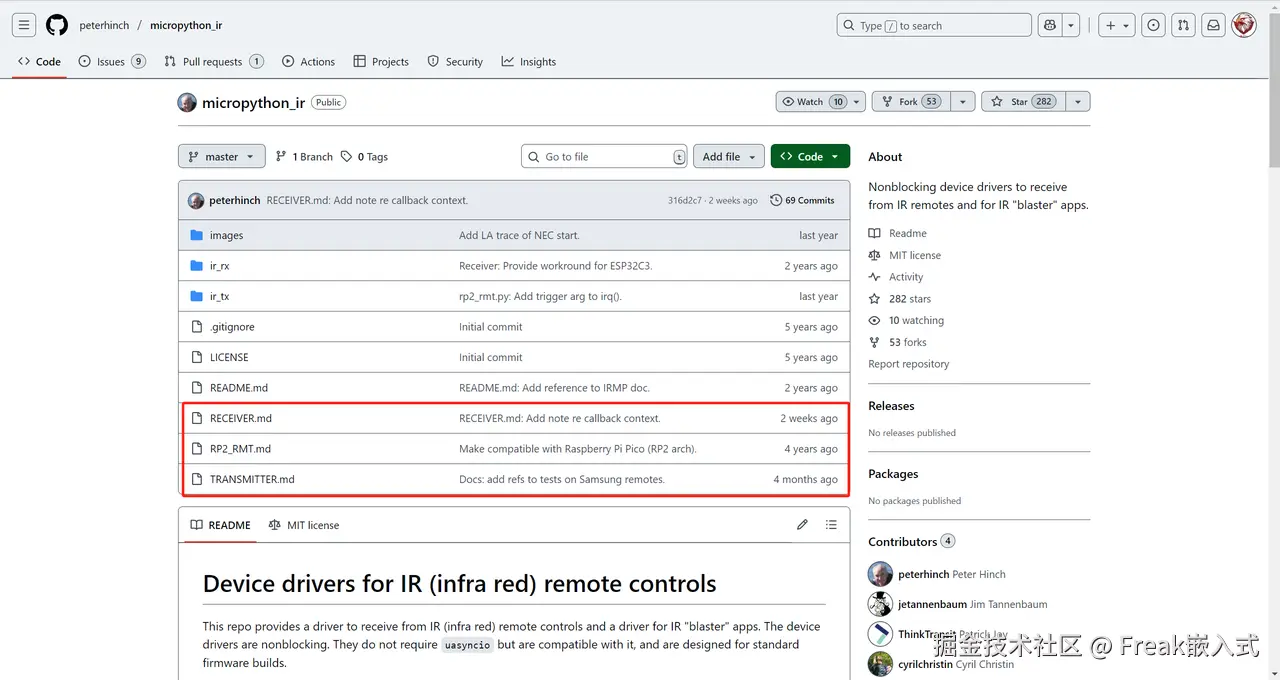The height and width of the screenshot is (680, 1280).
Task: Open the Copilot dropdown arrow
Action: click(x=1071, y=25)
